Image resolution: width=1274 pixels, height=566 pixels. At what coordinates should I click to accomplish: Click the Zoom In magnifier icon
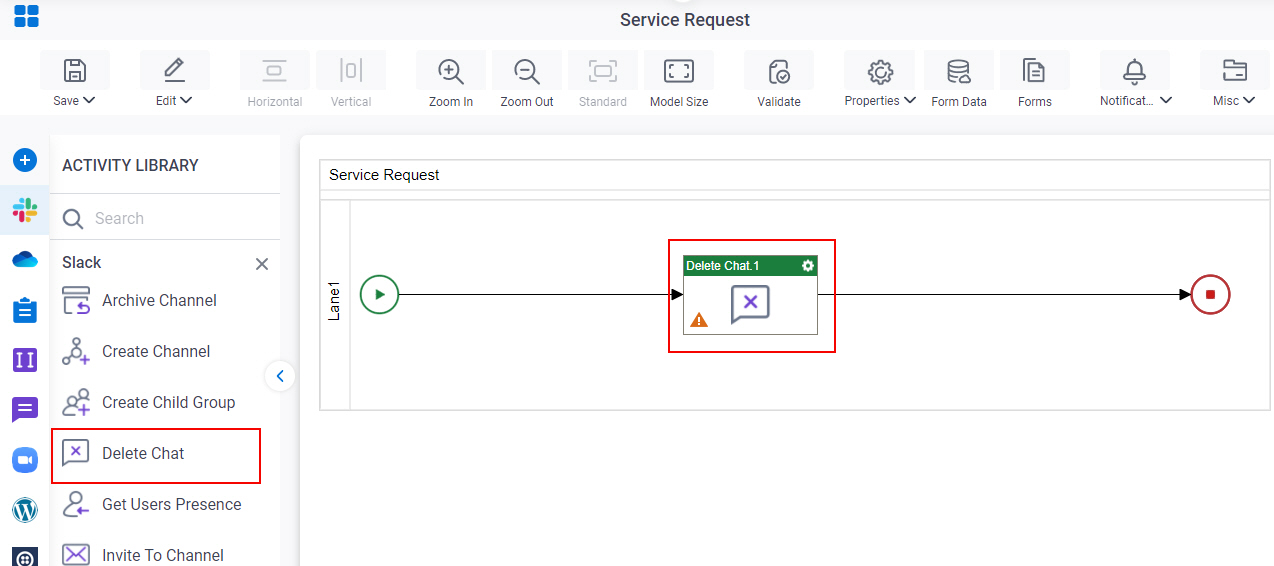(x=451, y=71)
